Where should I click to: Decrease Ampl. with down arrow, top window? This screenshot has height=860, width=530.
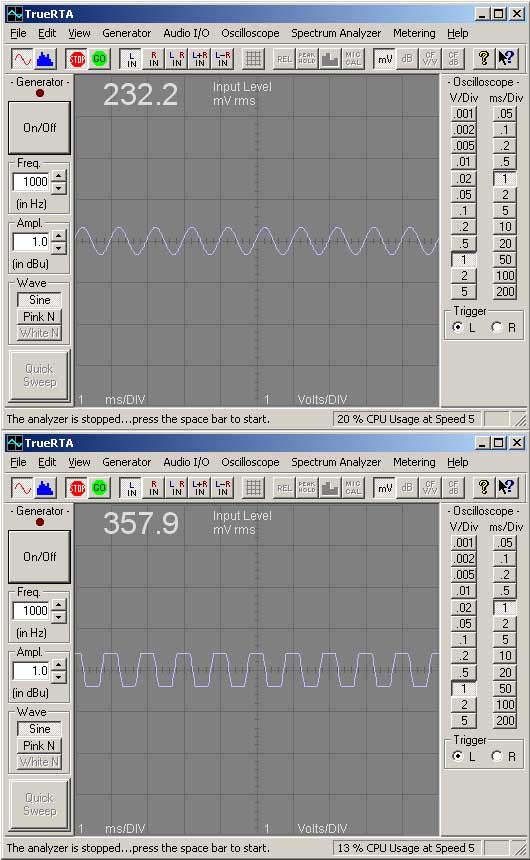[59, 248]
